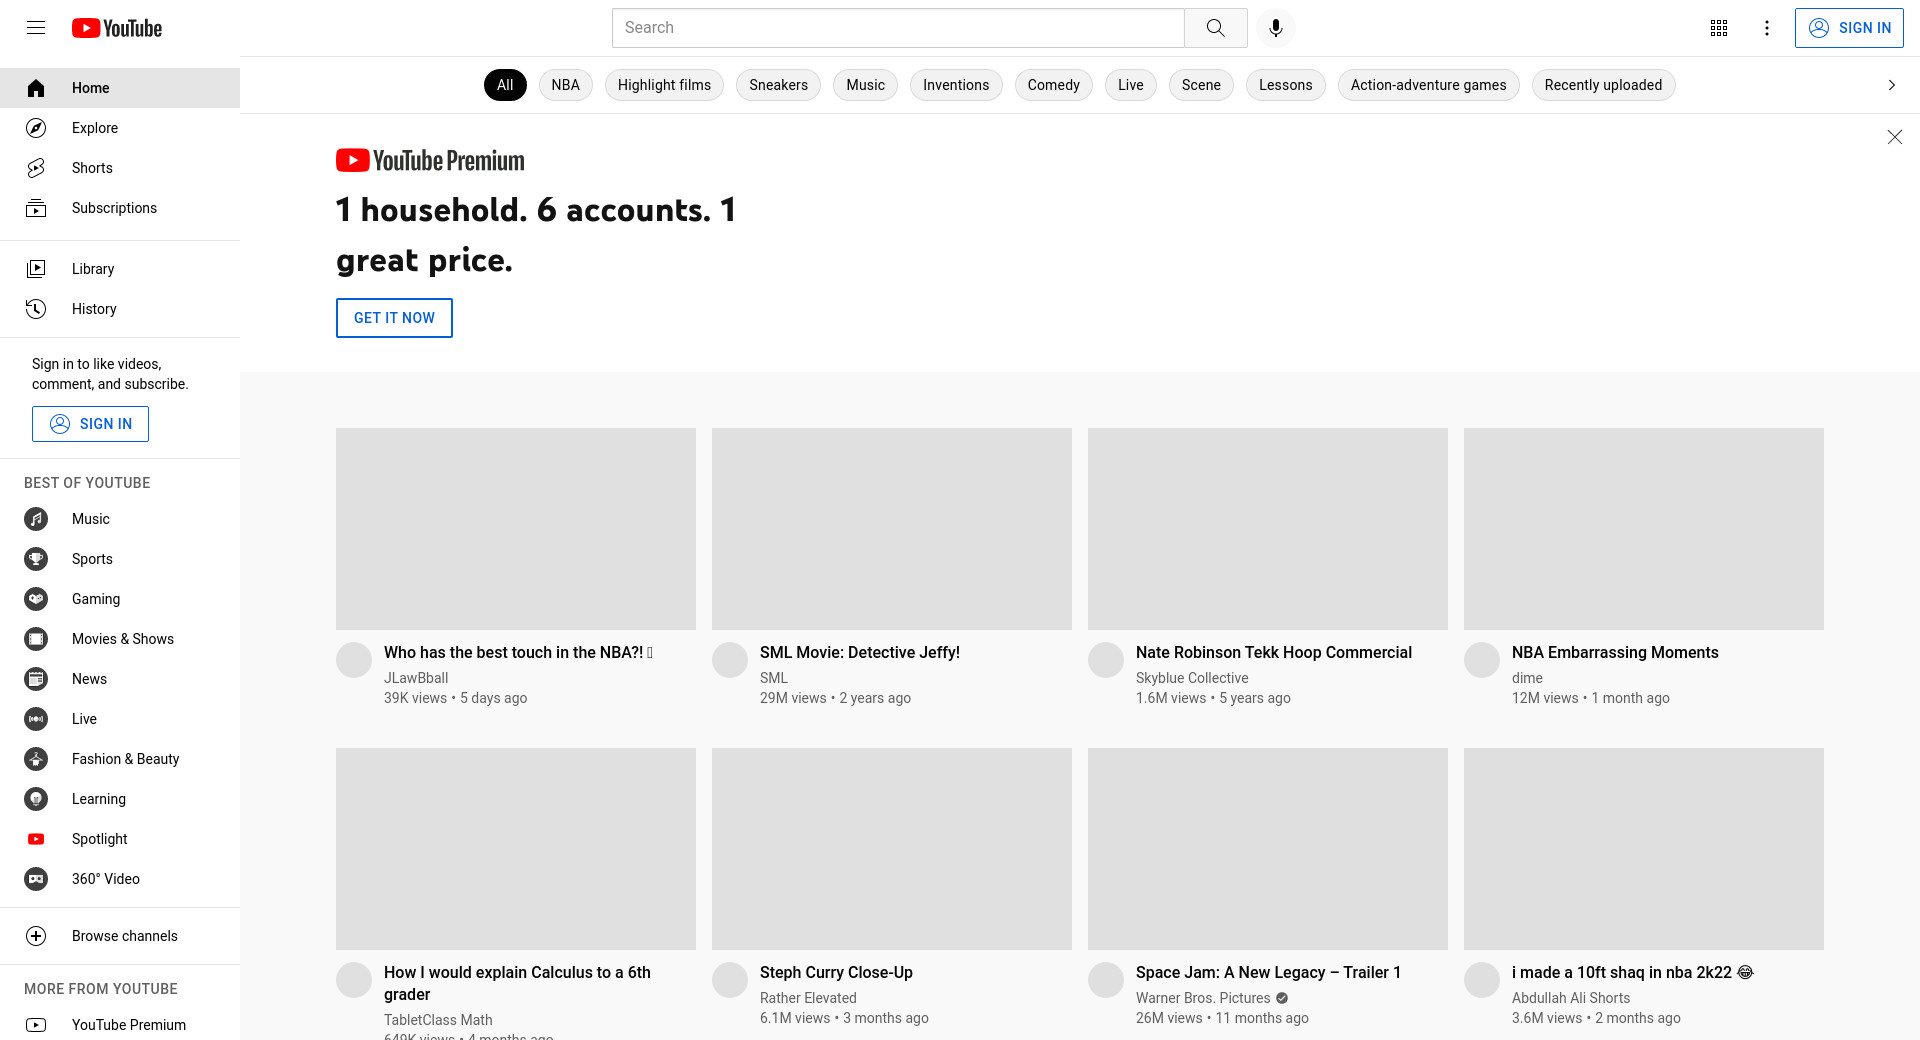This screenshot has width=1920, height=1040.
Task: Open the YouTube apps grid
Action: [x=1719, y=28]
